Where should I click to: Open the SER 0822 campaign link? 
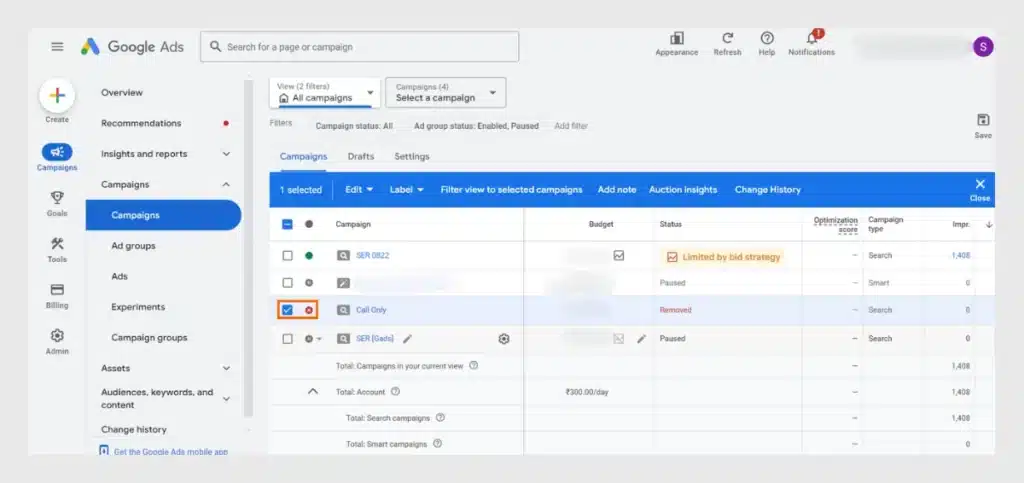click(372, 256)
